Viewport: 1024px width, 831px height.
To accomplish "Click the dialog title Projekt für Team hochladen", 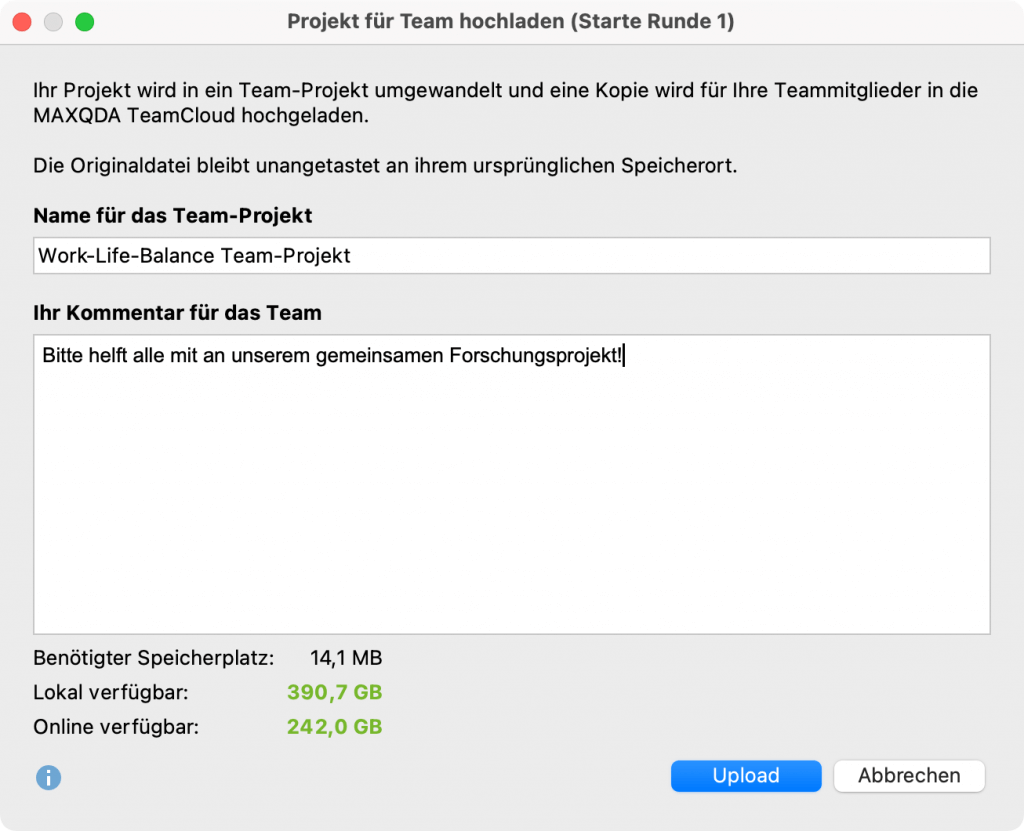I will (512, 21).
